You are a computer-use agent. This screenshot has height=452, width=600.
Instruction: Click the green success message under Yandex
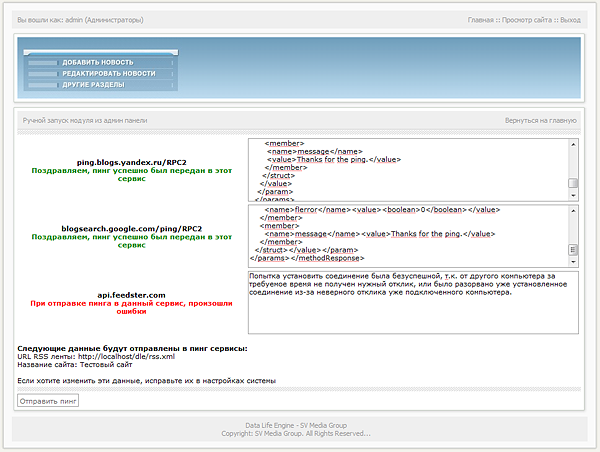[132, 175]
